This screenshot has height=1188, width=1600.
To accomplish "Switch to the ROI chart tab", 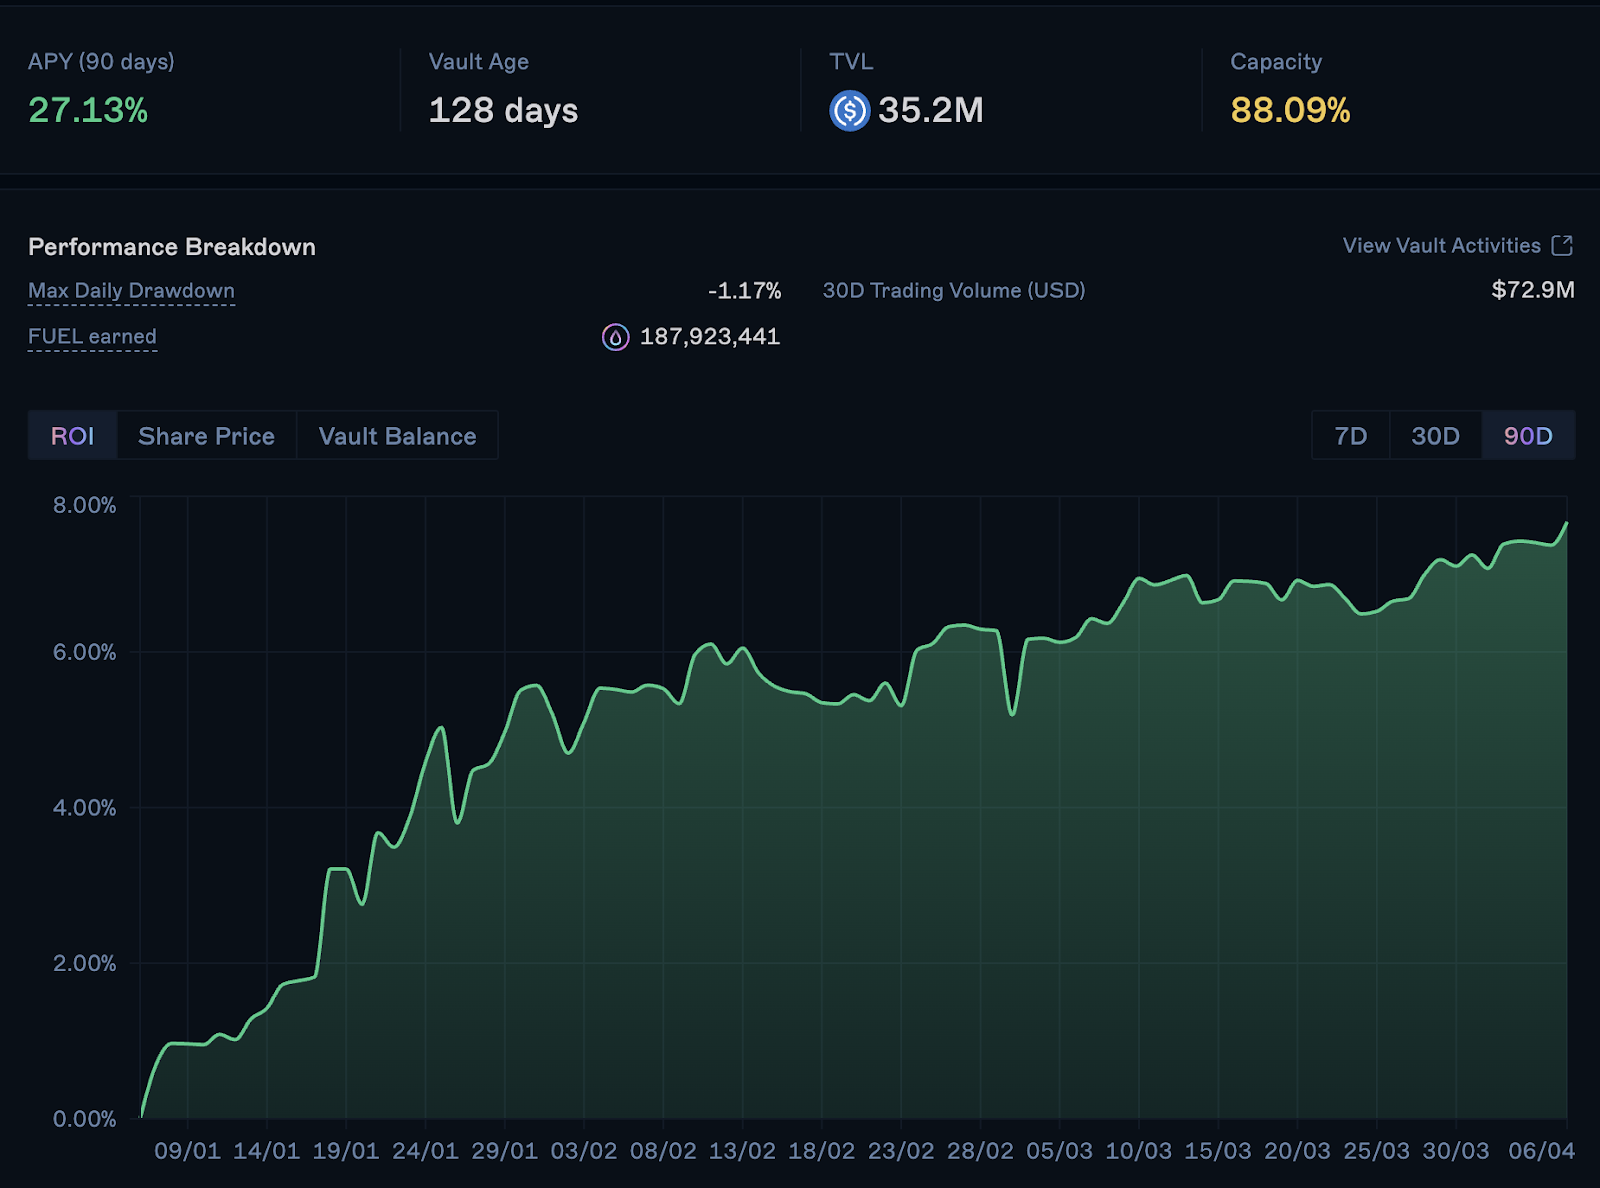I will [73, 436].
